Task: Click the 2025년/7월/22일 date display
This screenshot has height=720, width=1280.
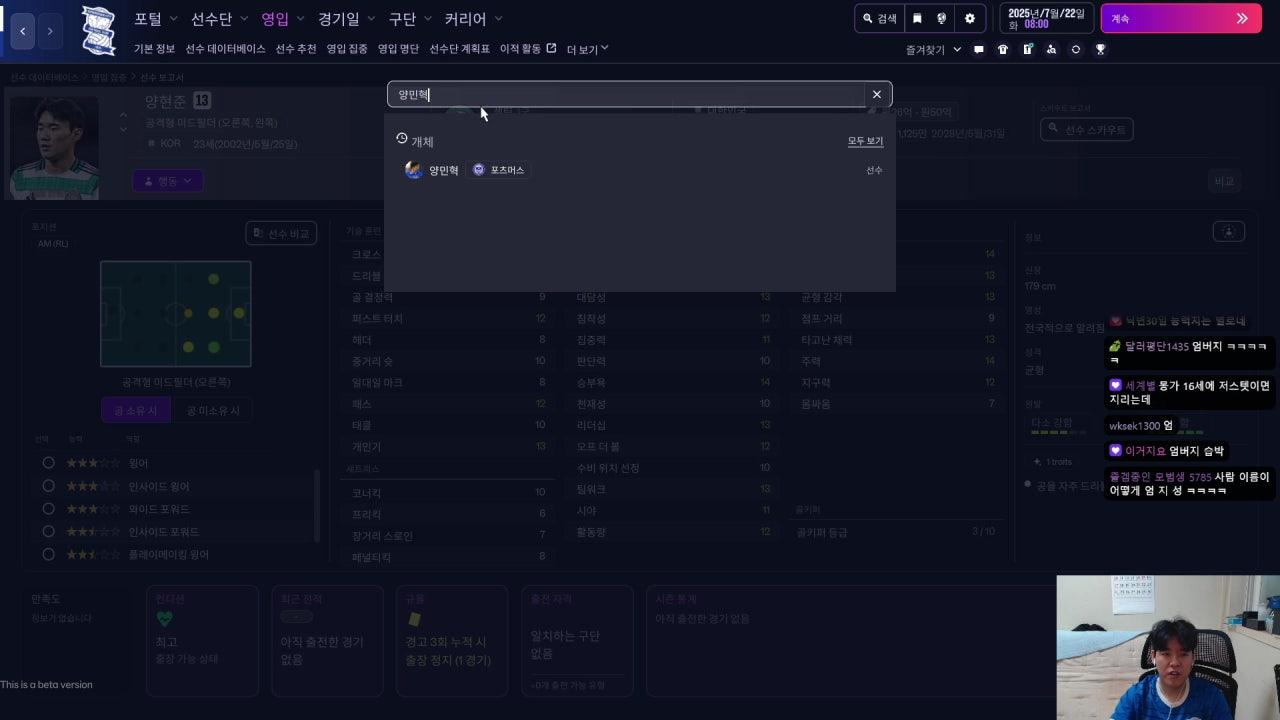Action: (1047, 18)
